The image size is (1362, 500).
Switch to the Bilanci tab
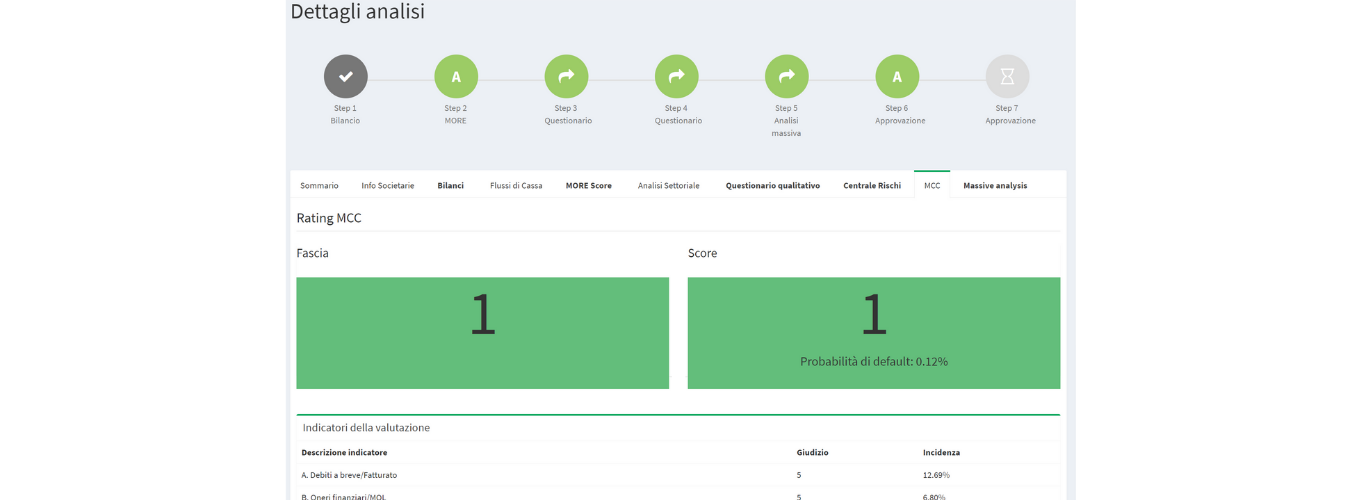451,185
